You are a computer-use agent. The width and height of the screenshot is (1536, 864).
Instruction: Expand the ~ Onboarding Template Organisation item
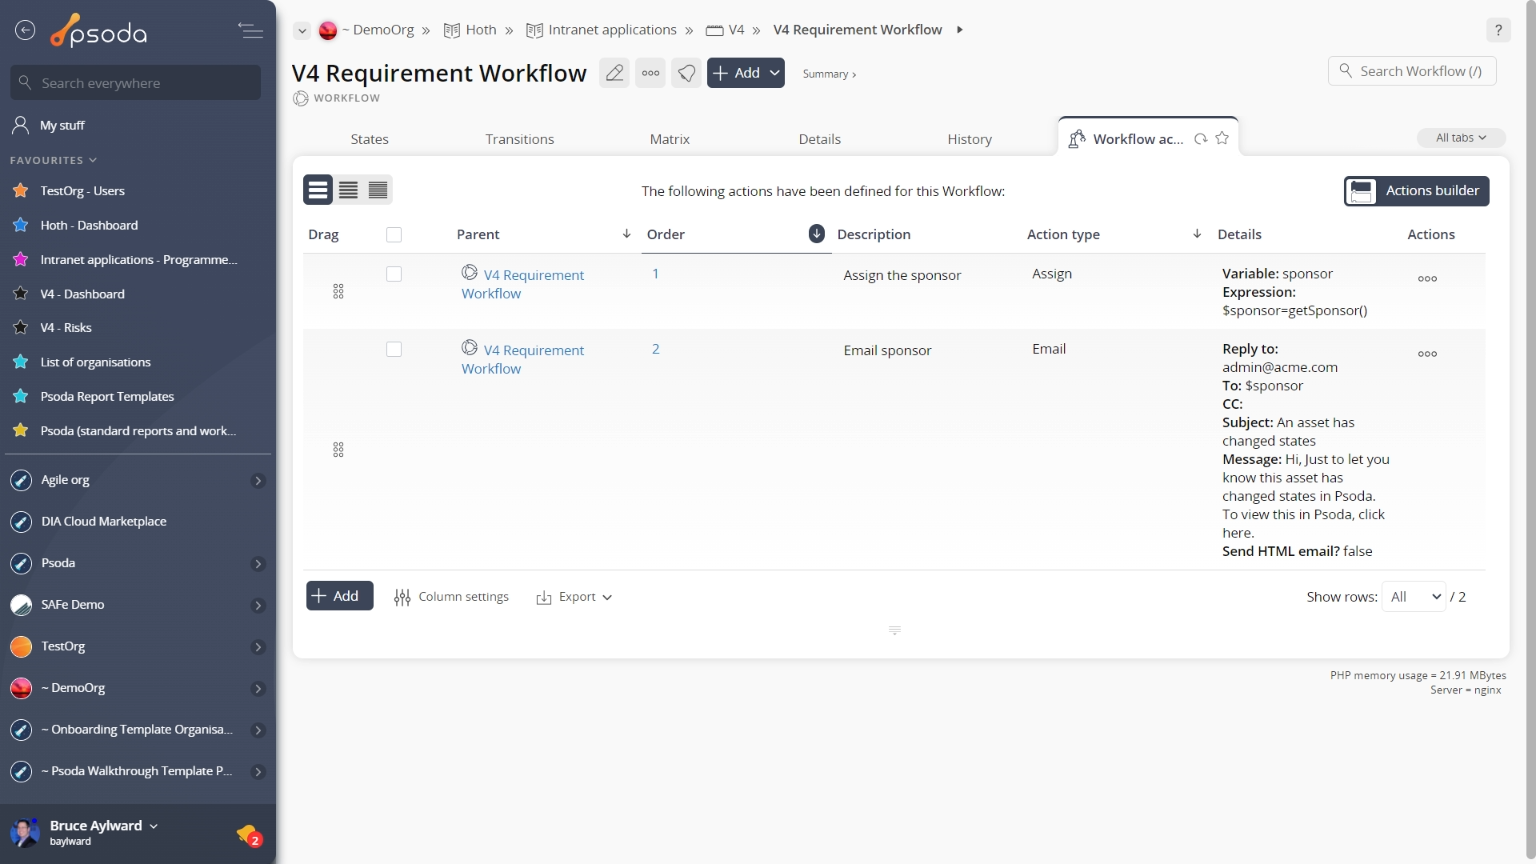258,730
